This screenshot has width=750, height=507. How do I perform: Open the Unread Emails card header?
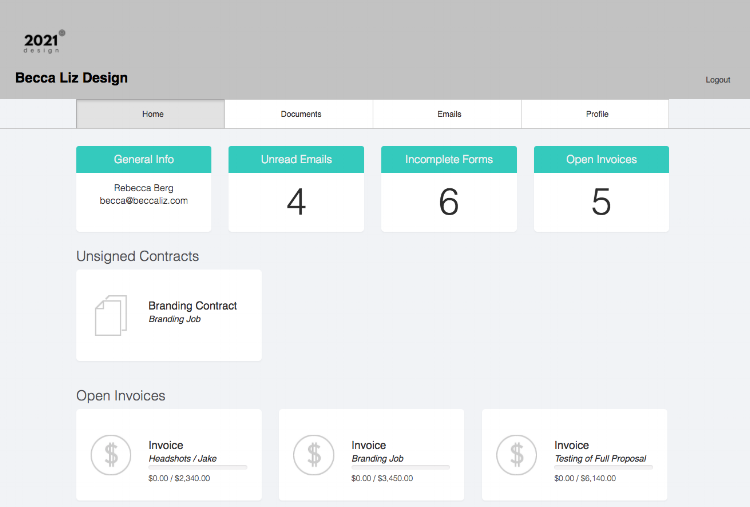[x=296, y=159]
